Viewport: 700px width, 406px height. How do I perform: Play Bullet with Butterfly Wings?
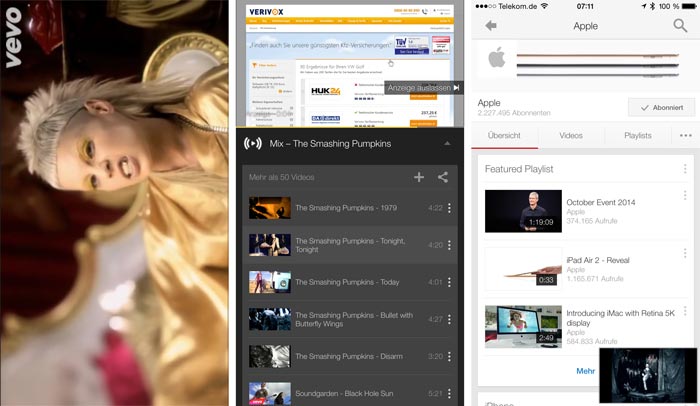[x=350, y=319]
